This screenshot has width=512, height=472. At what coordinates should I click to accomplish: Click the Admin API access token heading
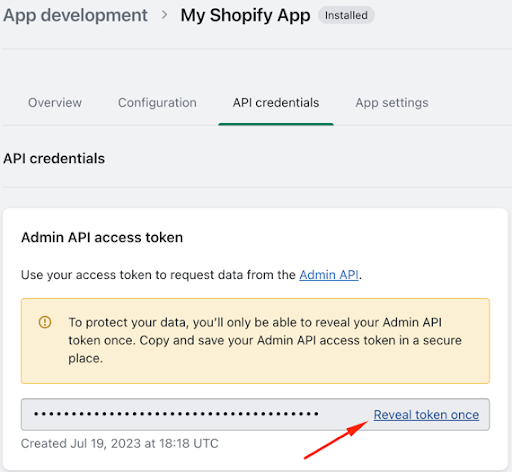[102, 237]
